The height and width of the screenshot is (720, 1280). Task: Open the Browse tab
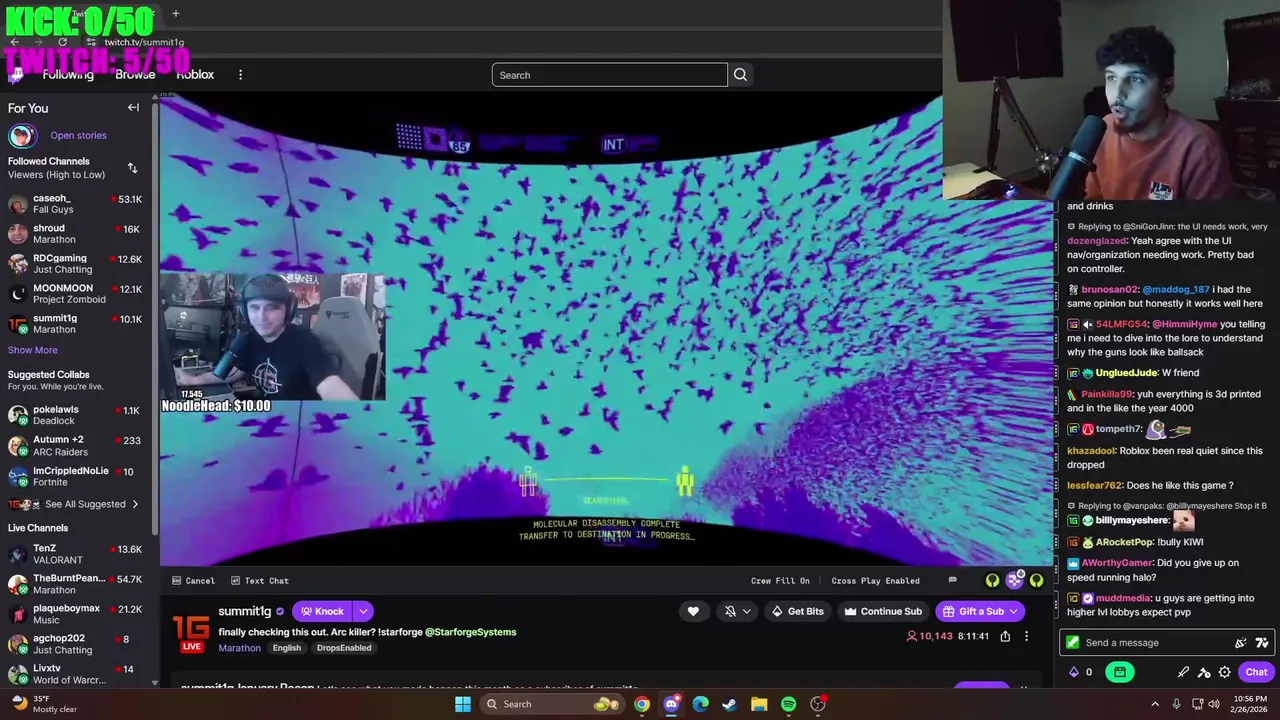click(135, 75)
